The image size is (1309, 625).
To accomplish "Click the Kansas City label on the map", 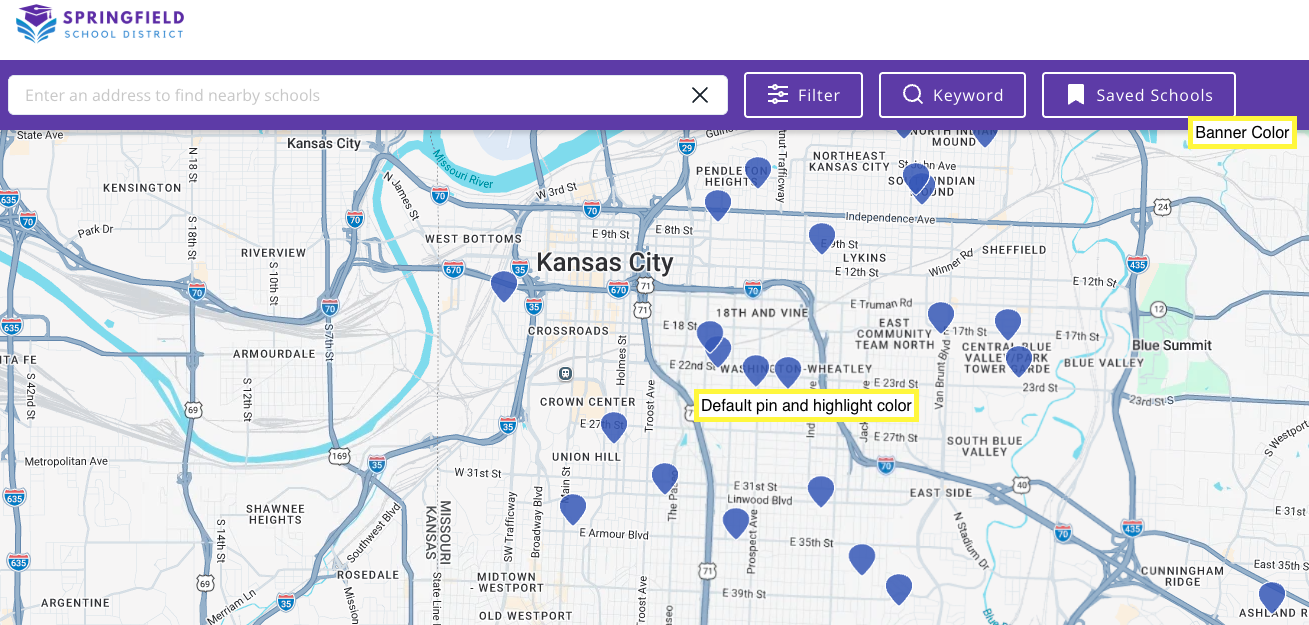I will (x=605, y=262).
